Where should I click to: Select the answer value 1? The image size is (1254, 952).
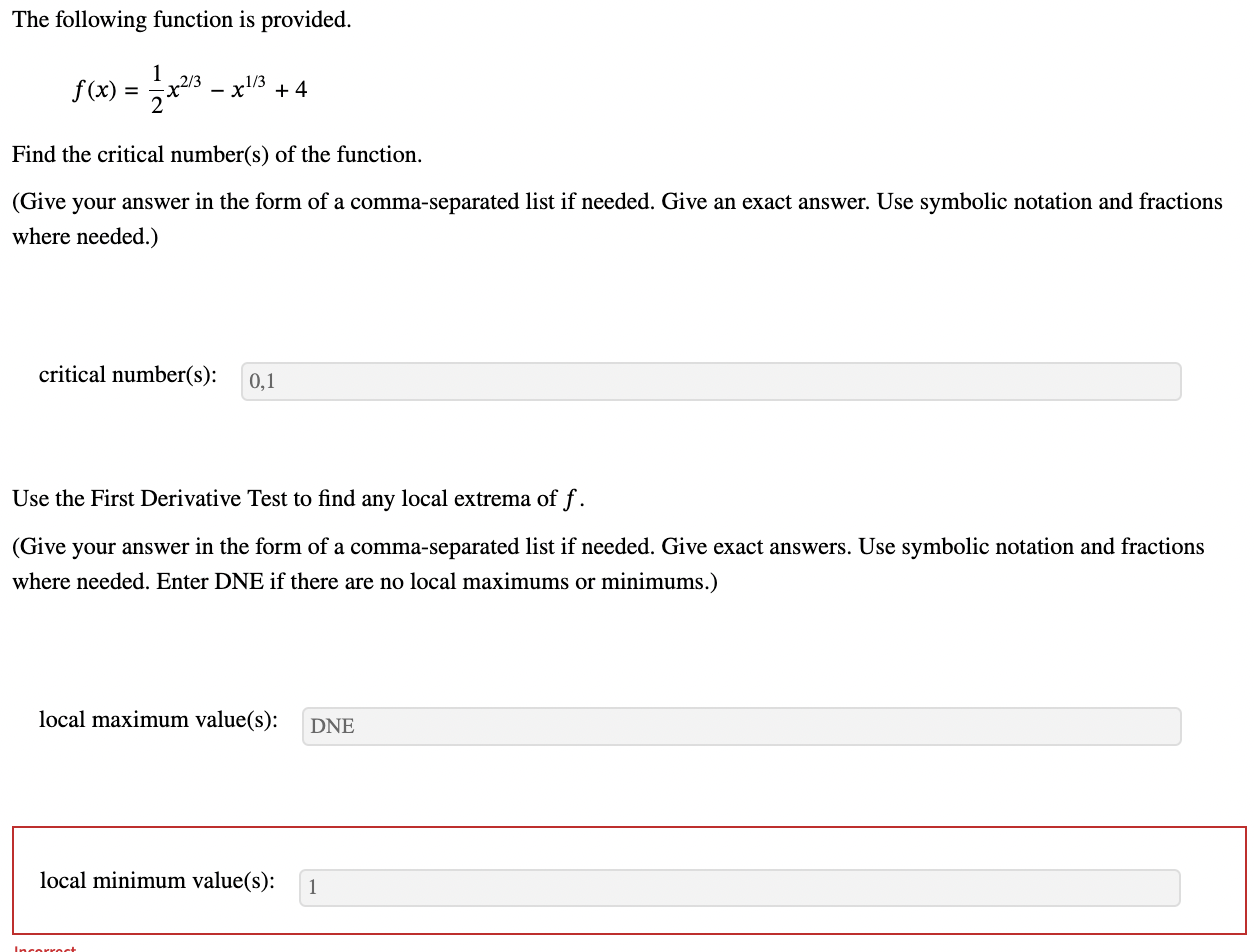click(x=314, y=887)
